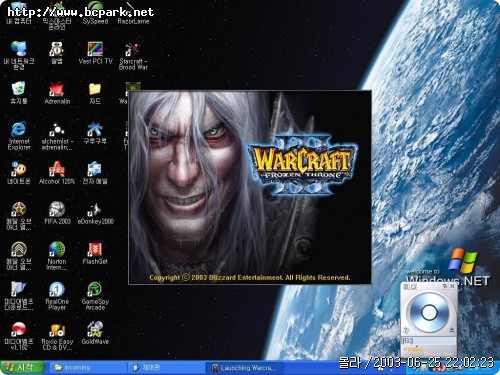
Task: Select the Adrenalin desktop shortcut
Action: point(57,93)
